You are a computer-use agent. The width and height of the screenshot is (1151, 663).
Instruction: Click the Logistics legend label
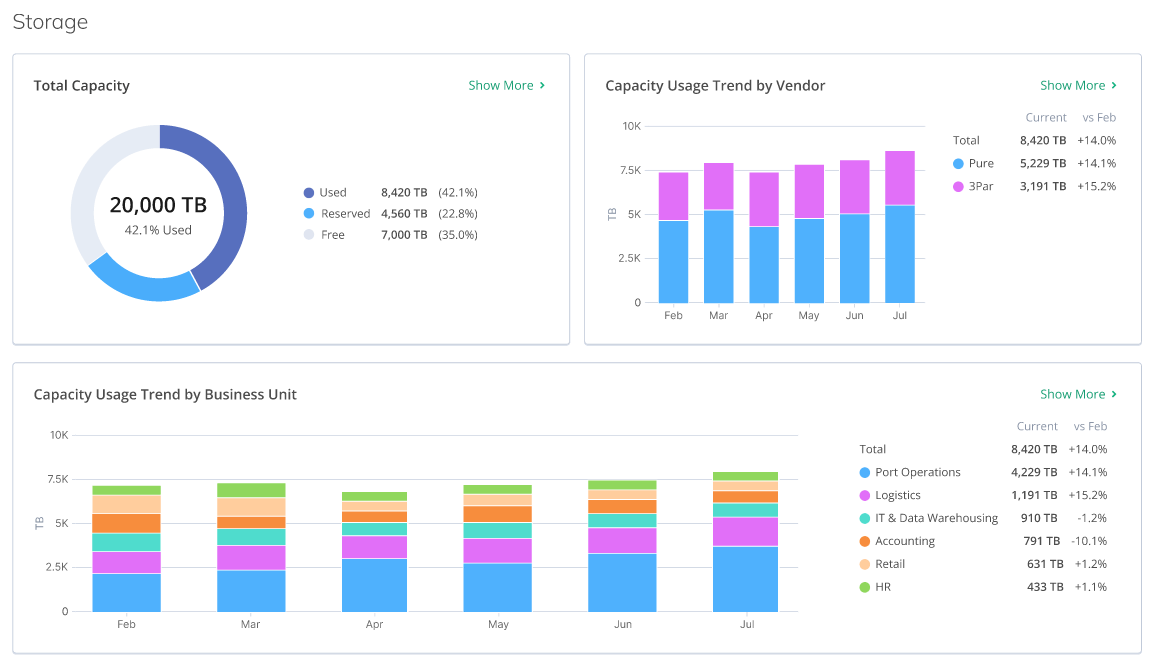[898, 496]
